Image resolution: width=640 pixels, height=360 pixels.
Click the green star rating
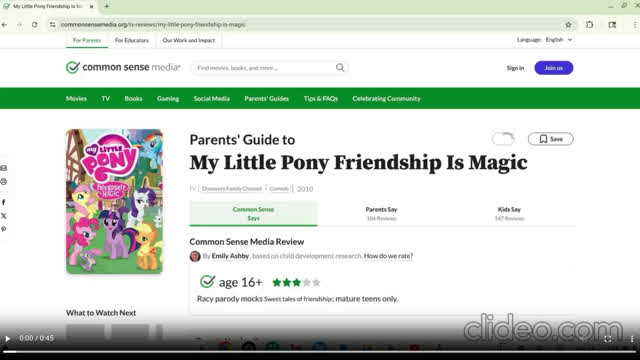tap(296, 282)
